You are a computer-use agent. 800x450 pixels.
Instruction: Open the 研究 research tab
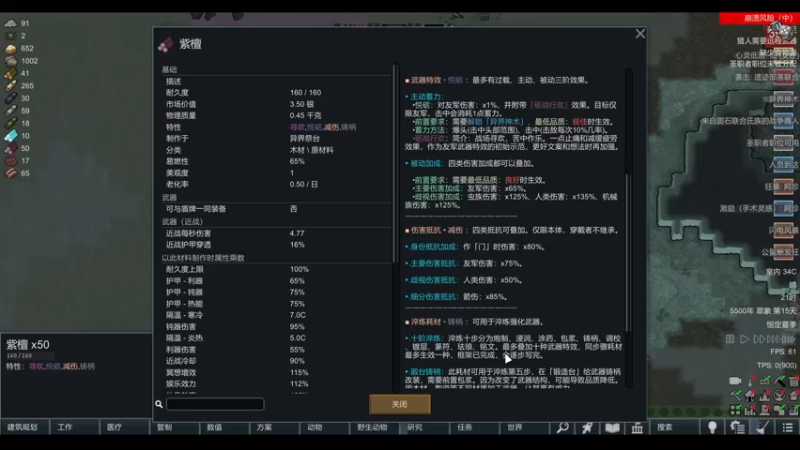pyautogui.click(x=424, y=427)
